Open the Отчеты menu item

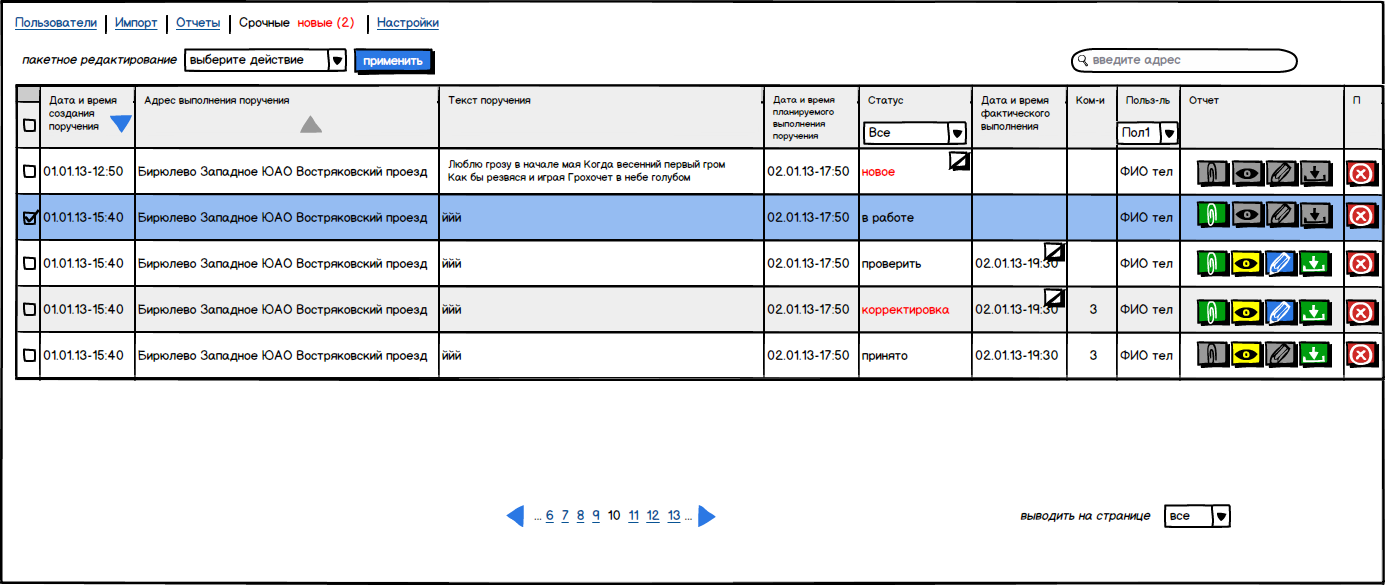(197, 23)
